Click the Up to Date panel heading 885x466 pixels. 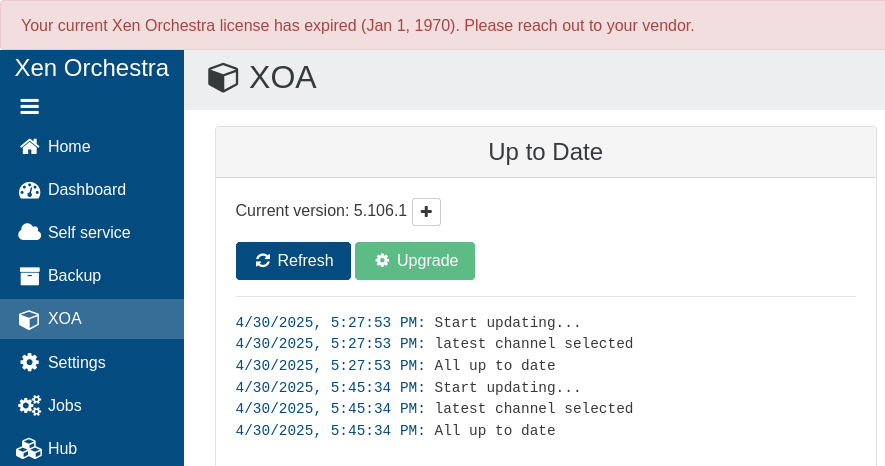545,152
